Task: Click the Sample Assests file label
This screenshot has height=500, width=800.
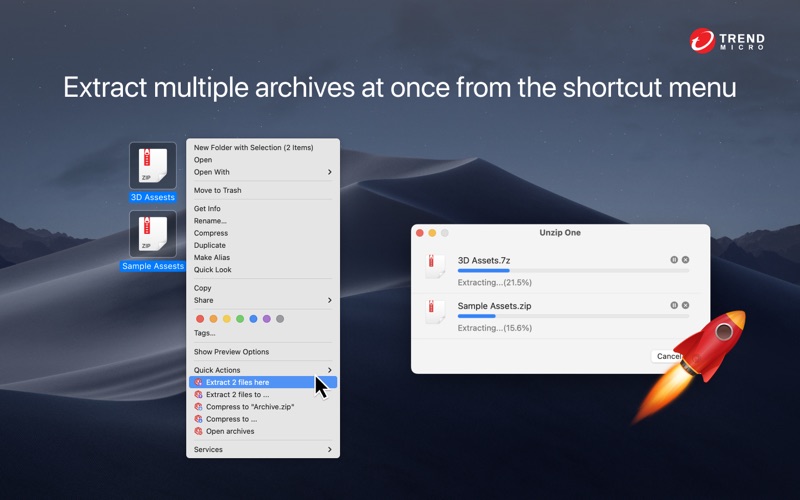Action: click(x=153, y=266)
